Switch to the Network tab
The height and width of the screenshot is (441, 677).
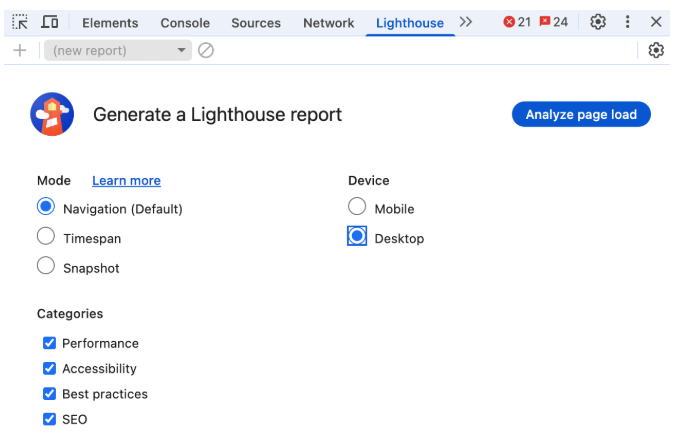coord(329,23)
